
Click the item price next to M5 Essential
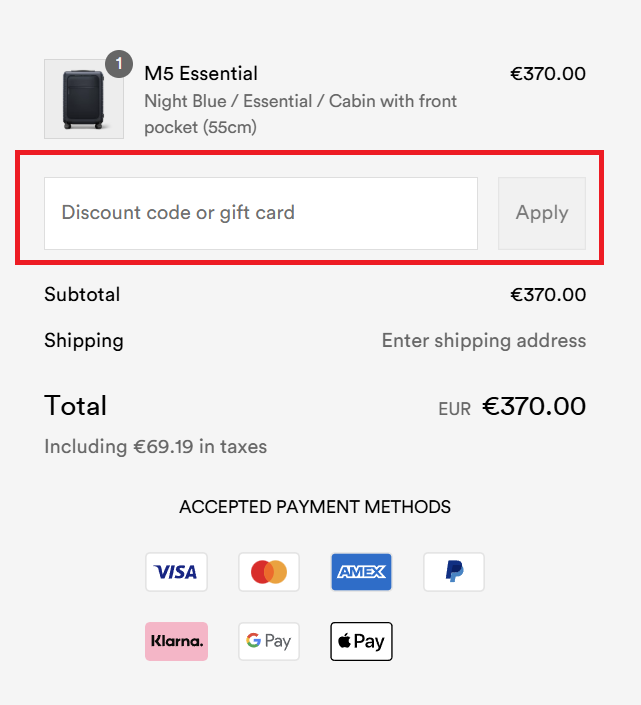pyautogui.click(x=548, y=74)
